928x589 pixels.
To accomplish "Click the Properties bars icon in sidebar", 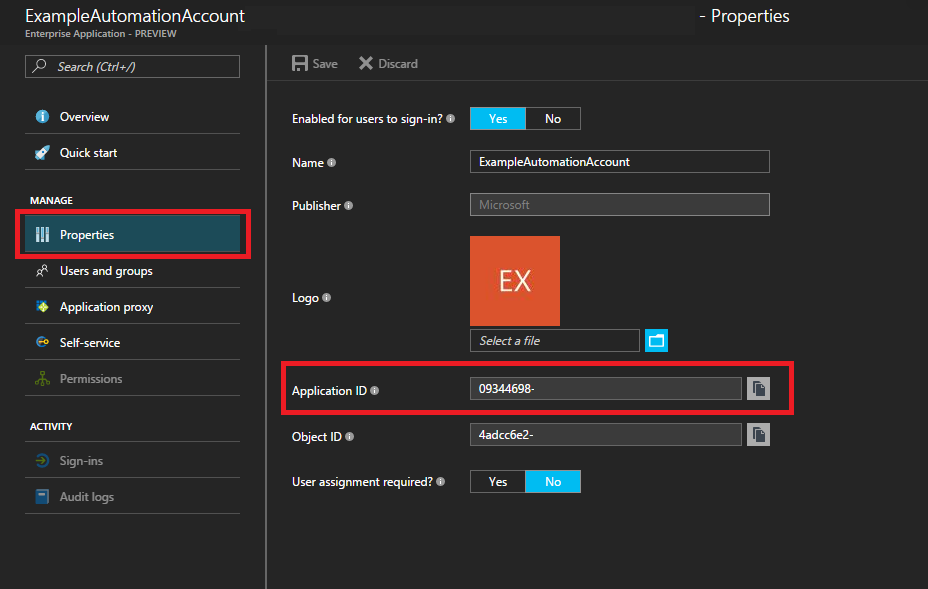I will click(x=42, y=235).
